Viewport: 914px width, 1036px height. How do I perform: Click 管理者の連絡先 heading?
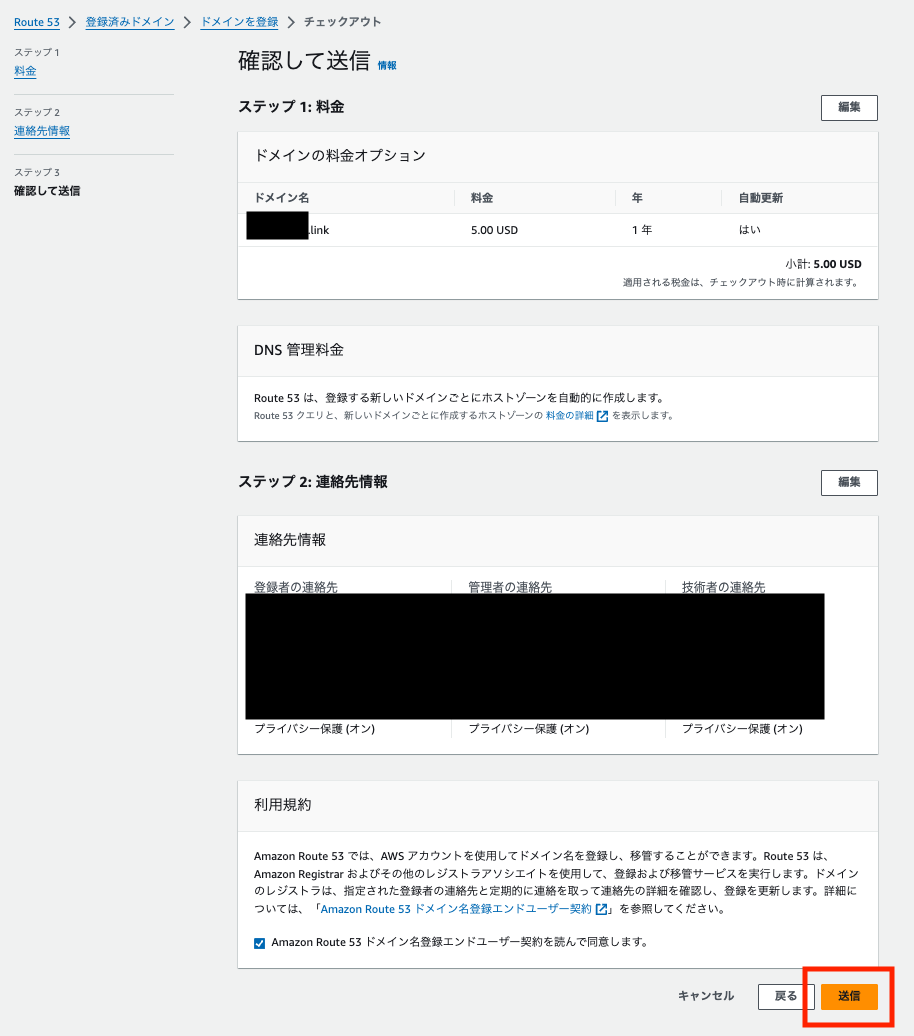click(510, 587)
